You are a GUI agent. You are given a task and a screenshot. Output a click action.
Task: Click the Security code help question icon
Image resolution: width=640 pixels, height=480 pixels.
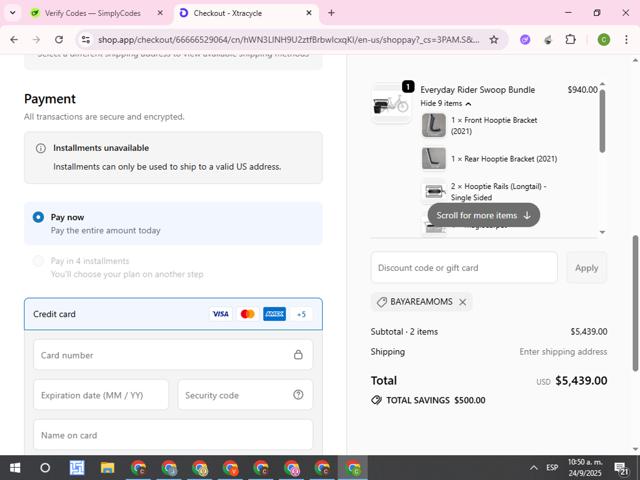coord(298,395)
